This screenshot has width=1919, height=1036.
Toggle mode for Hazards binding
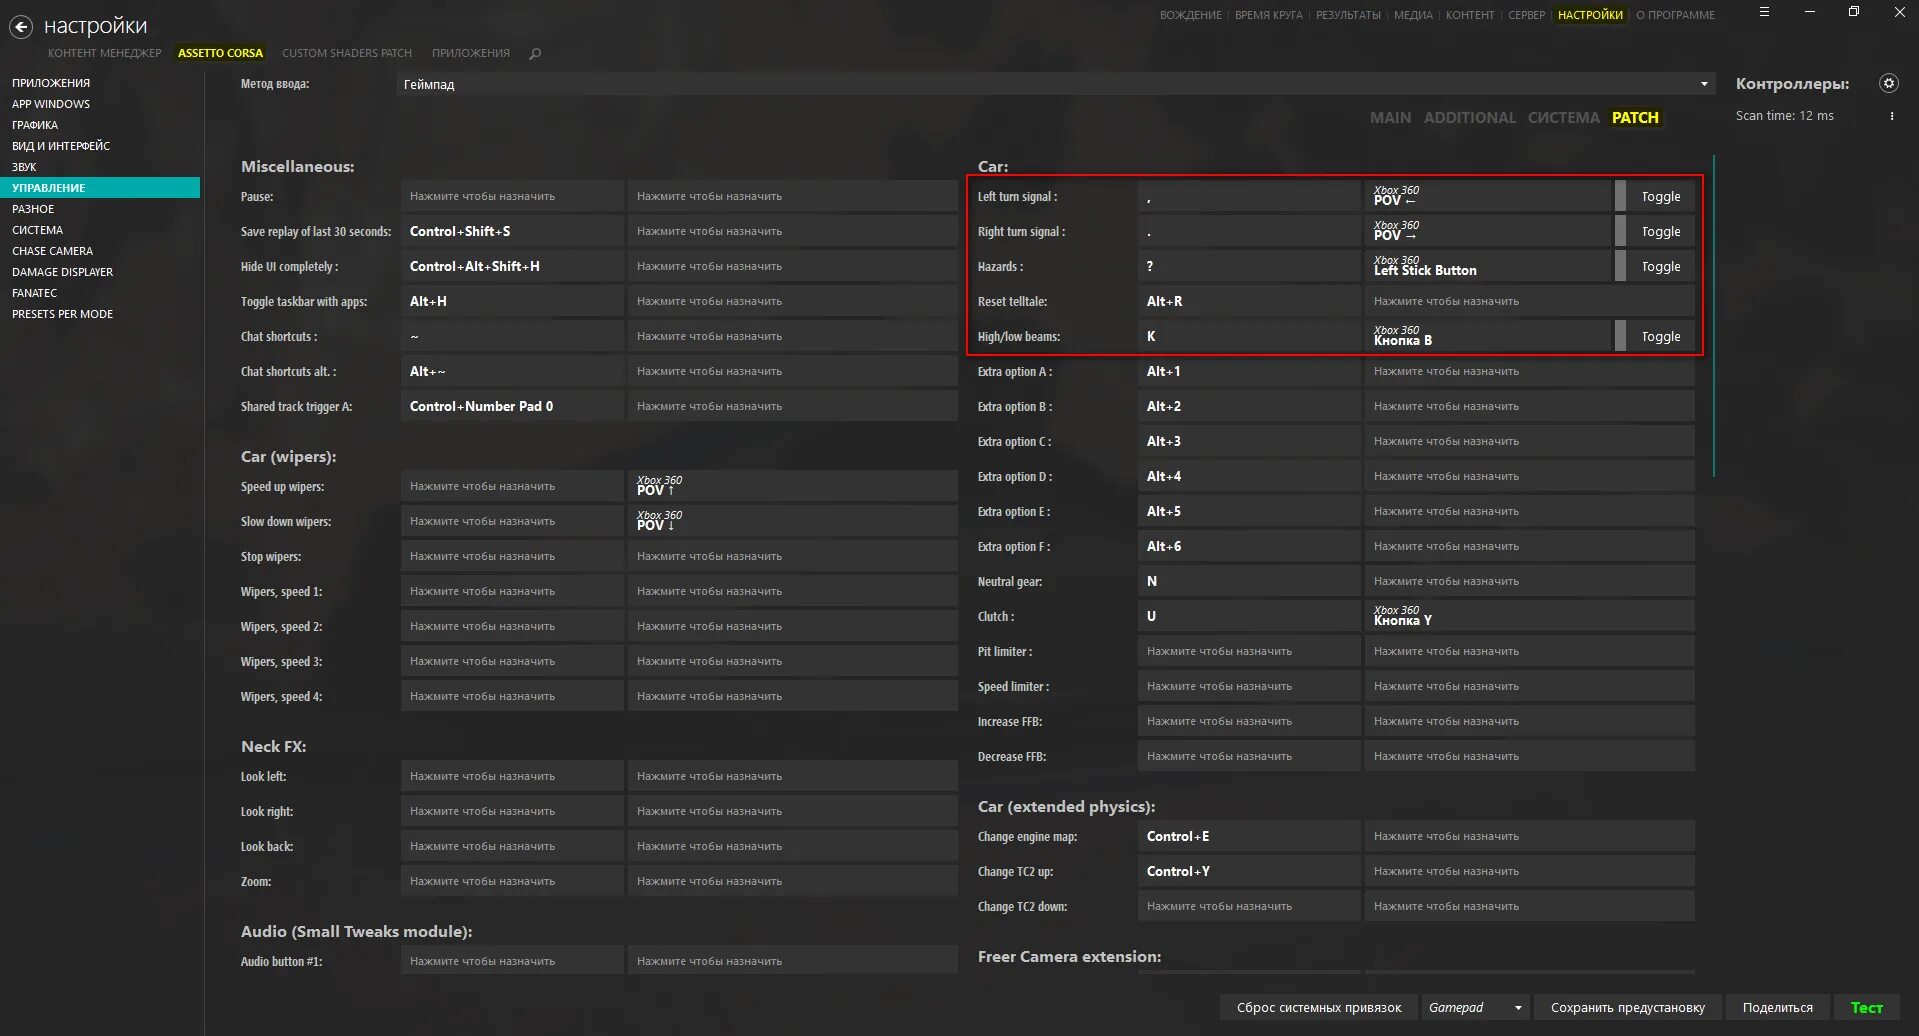point(1660,267)
